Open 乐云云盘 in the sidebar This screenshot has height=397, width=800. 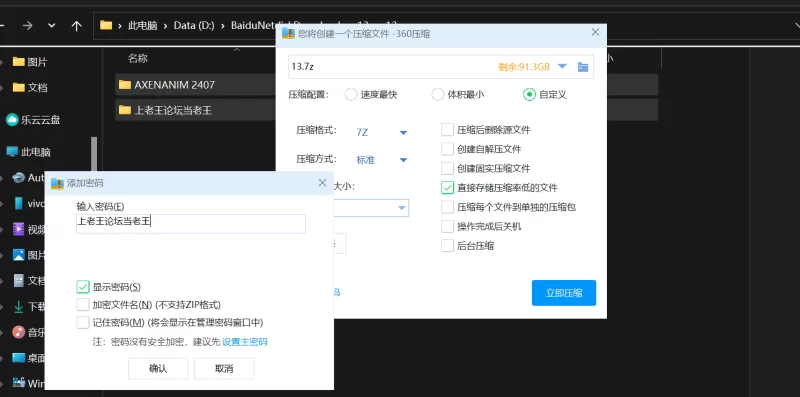point(34,120)
